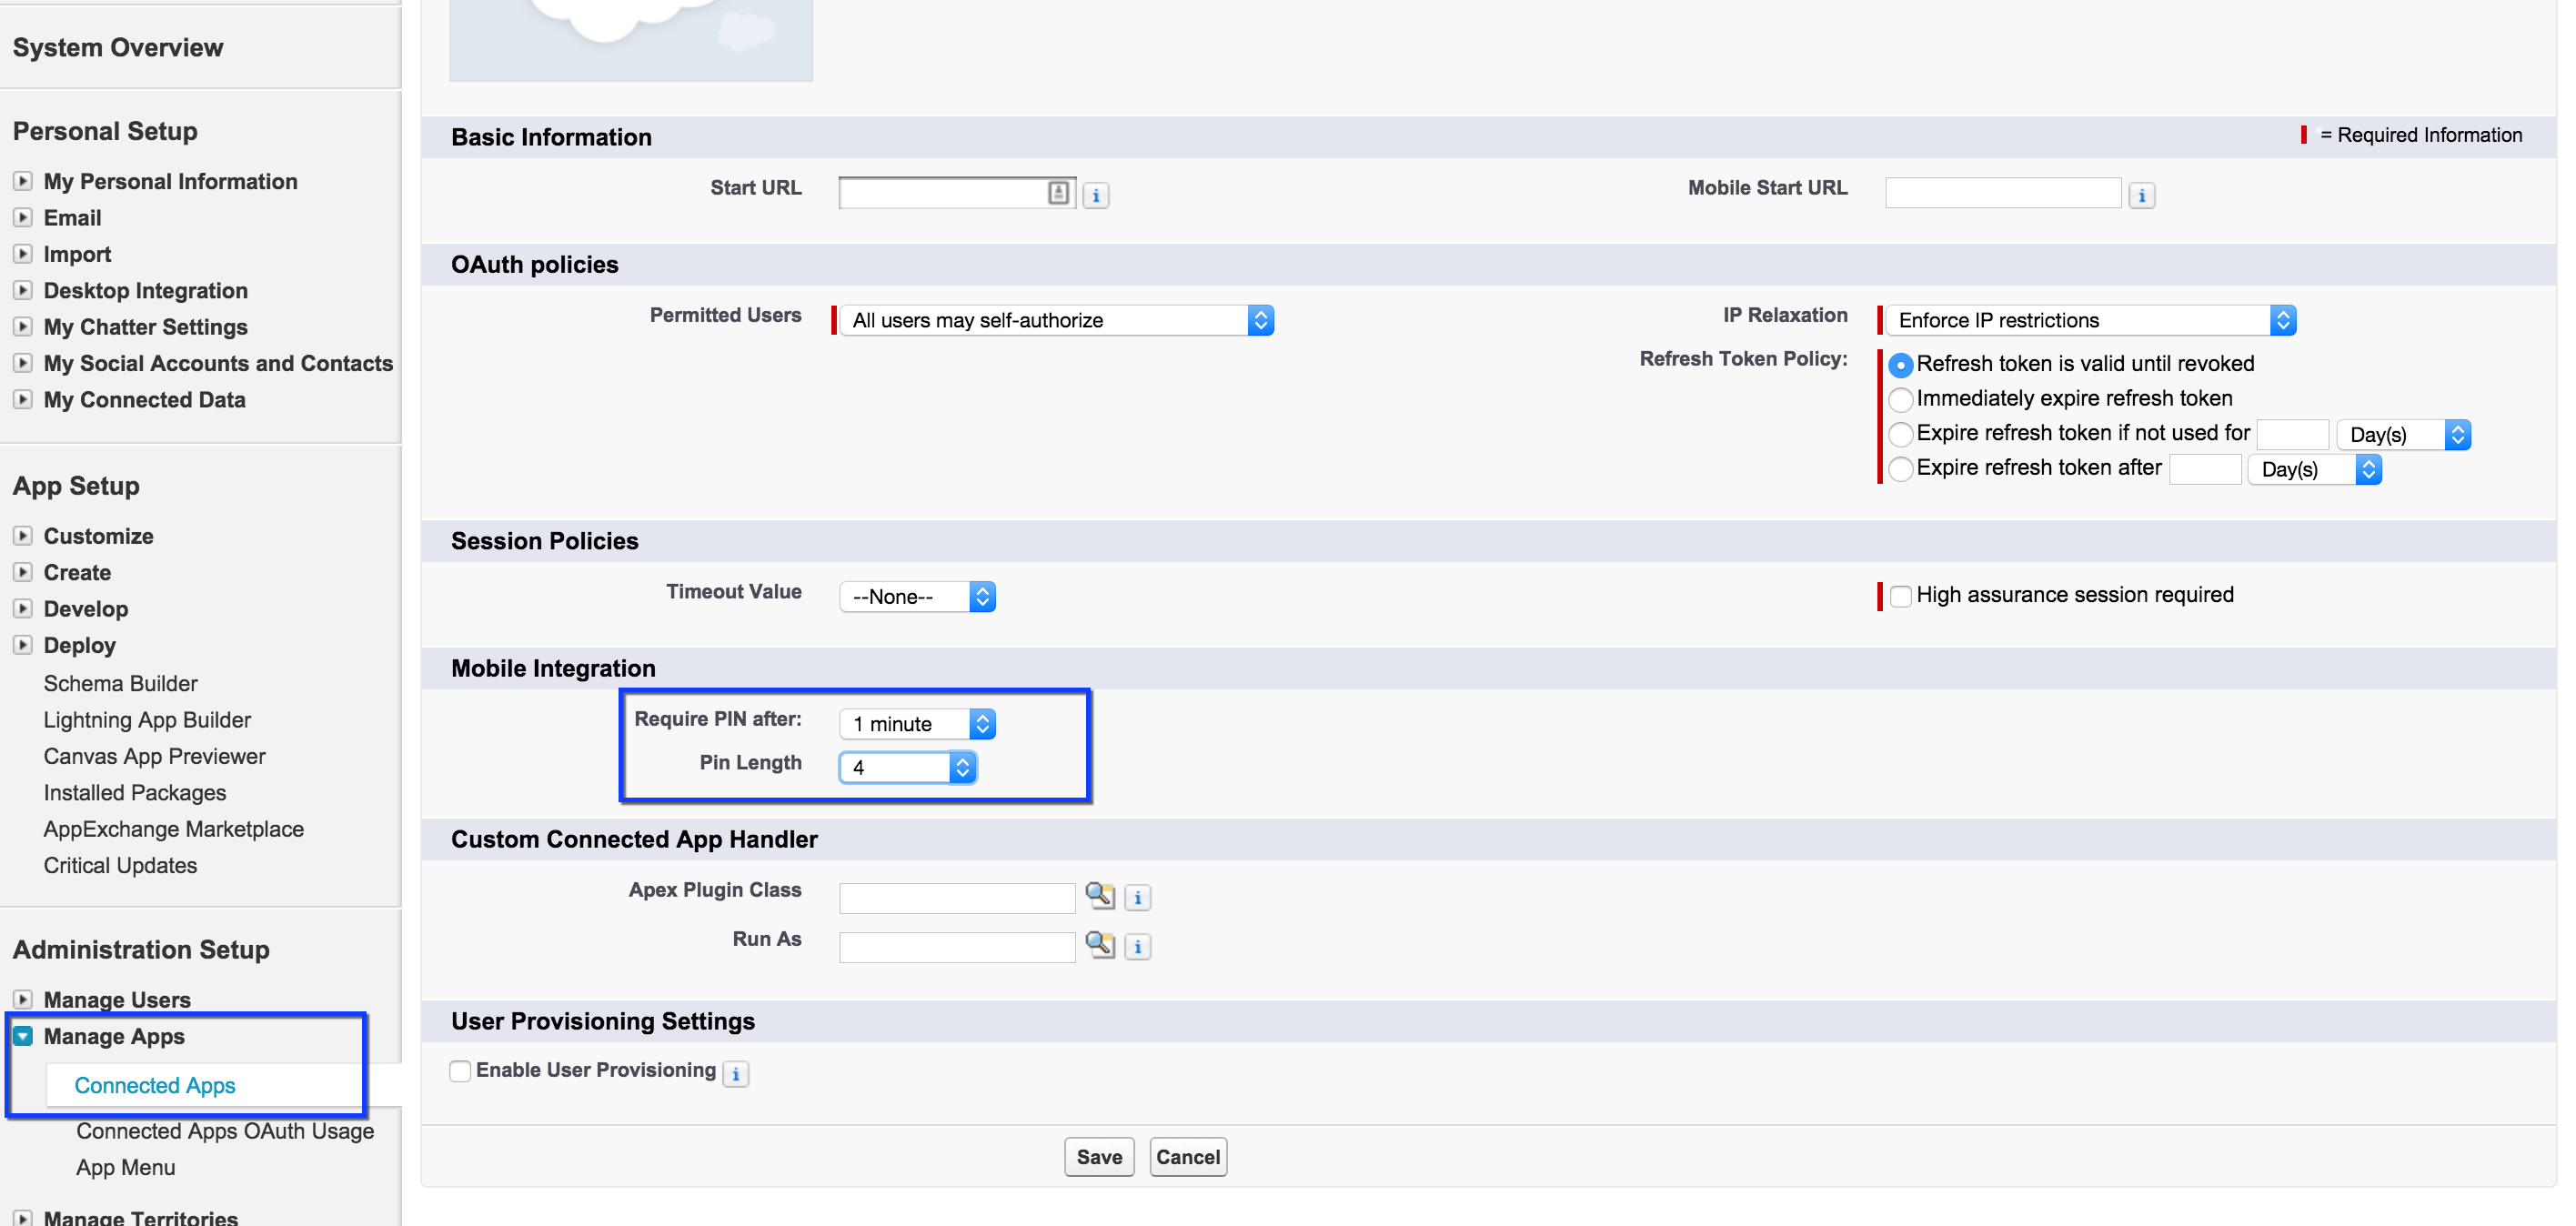This screenshot has width=2576, height=1226.
Task: Click into the Mobile Start URL field
Action: point(2003,192)
